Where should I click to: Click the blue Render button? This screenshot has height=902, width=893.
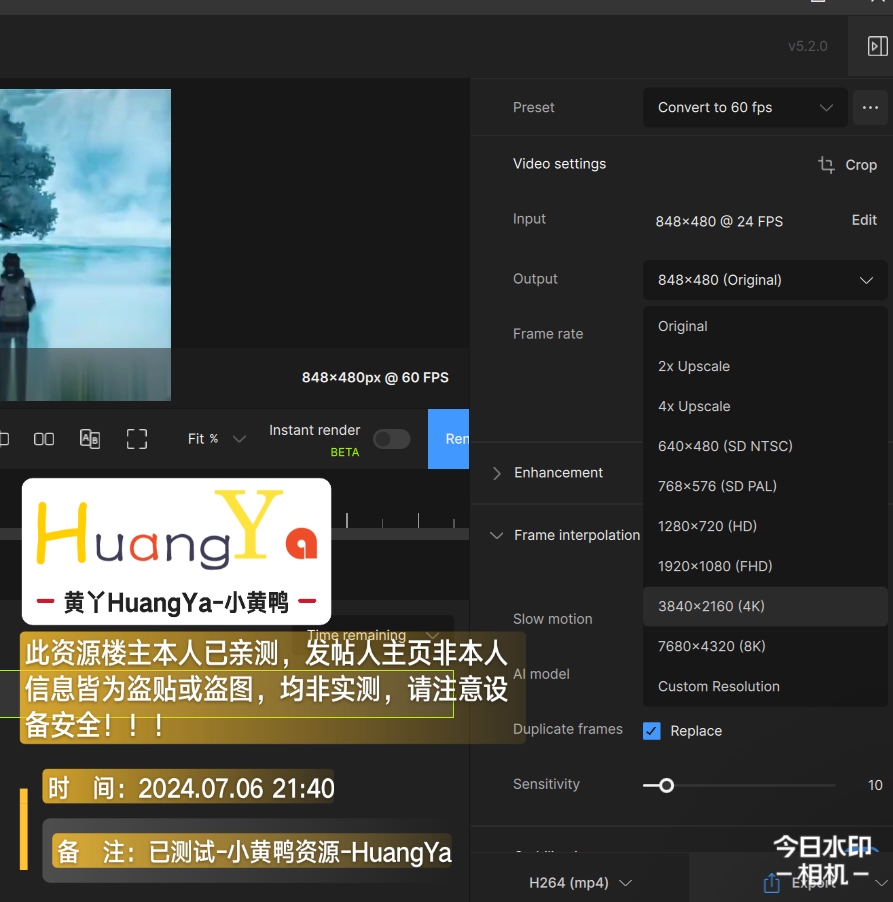(448, 439)
